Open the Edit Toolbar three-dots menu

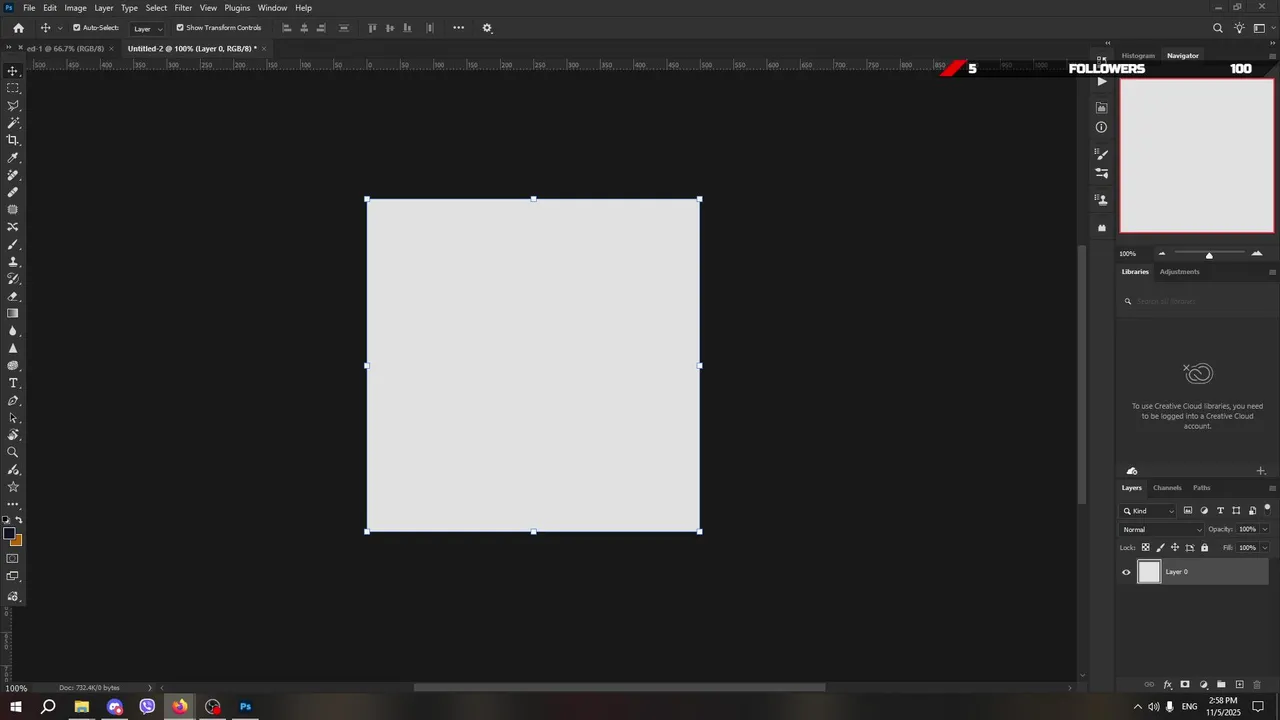click(x=13, y=504)
